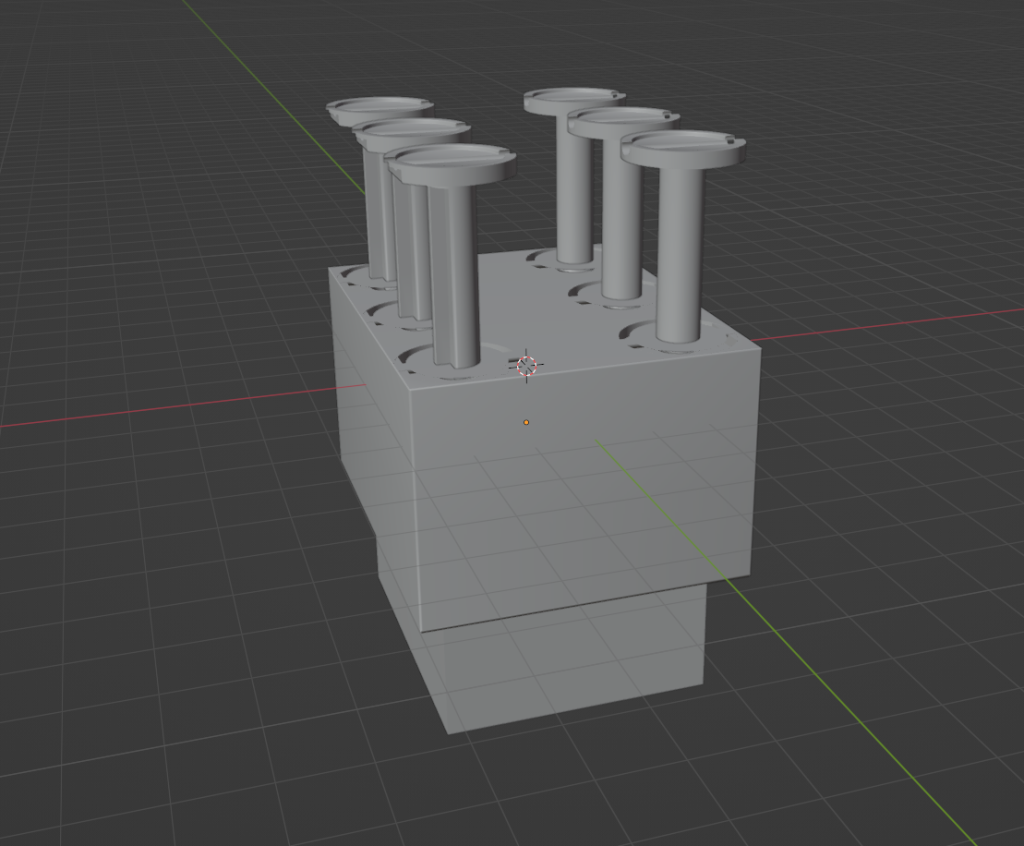
Task: Pick the rearmost valve disc in right row
Action: [571, 99]
